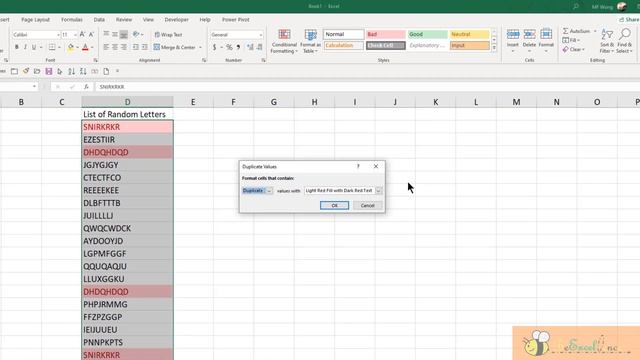The image size is (640, 360).
Task: Apply the yellow Fill Color bucket
Action: 71,47
